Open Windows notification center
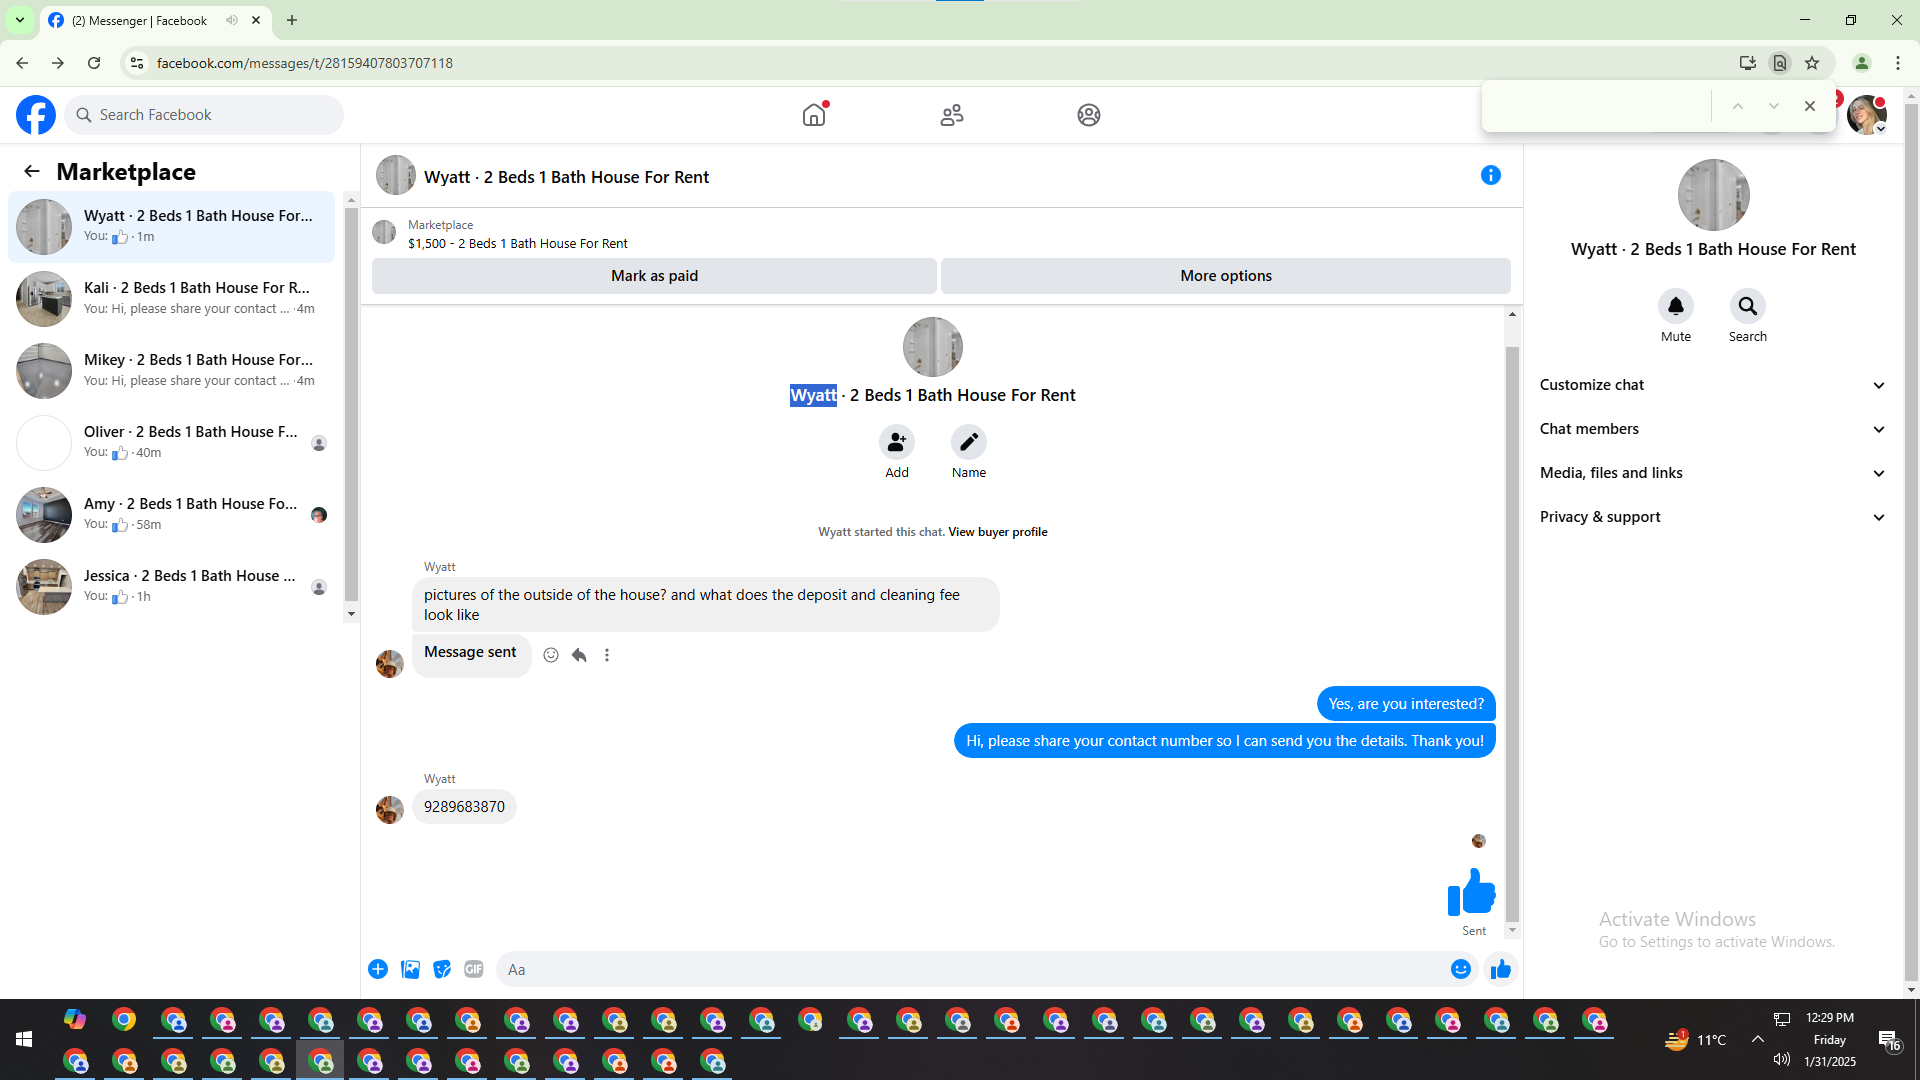Image resolution: width=1920 pixels, height=1080 pixels. 1889,1040
